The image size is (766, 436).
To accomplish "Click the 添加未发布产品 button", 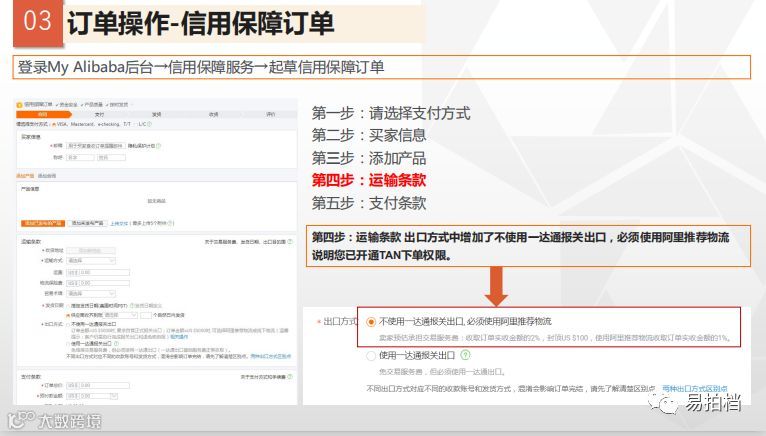I will [88, 223].
